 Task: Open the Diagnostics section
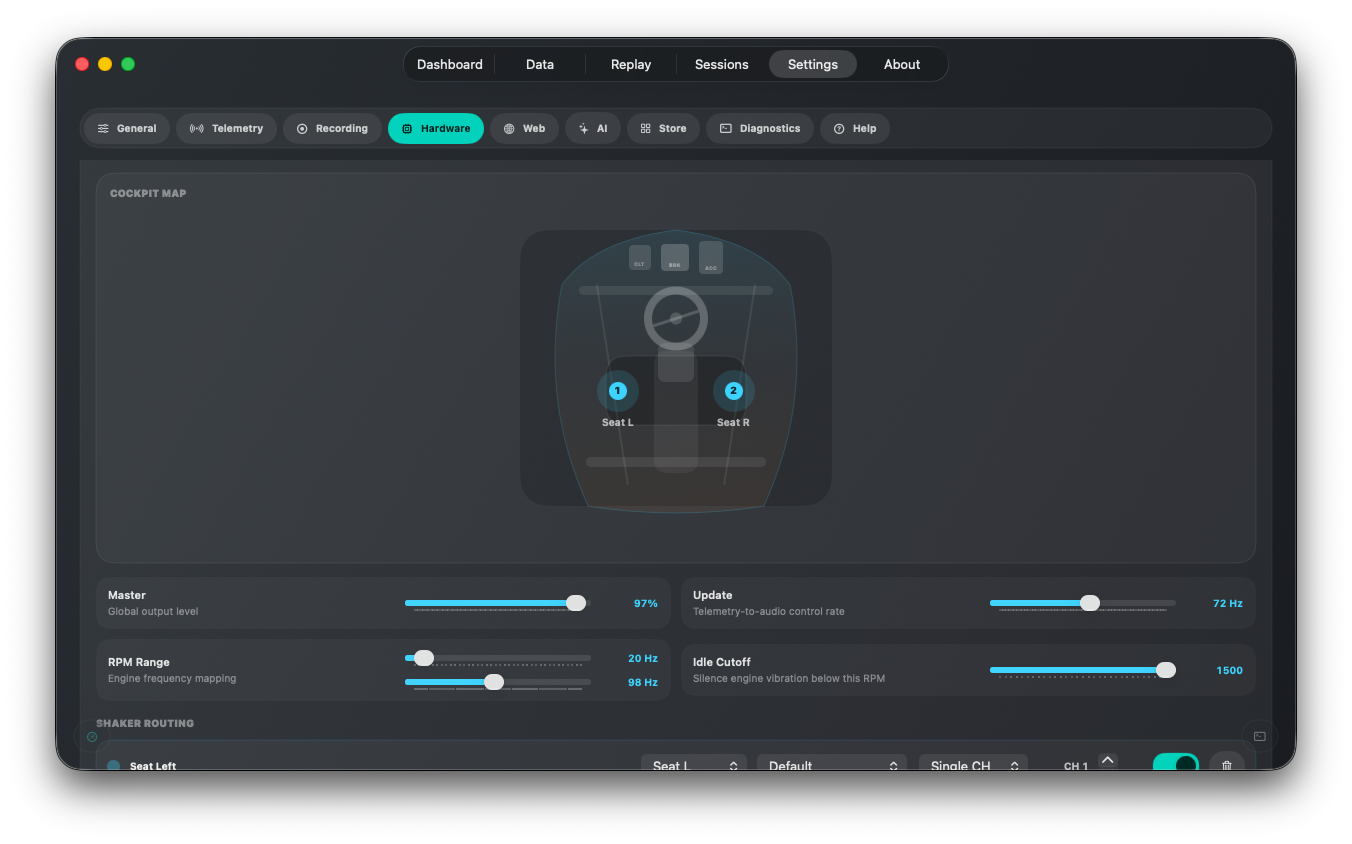(760, 128)
